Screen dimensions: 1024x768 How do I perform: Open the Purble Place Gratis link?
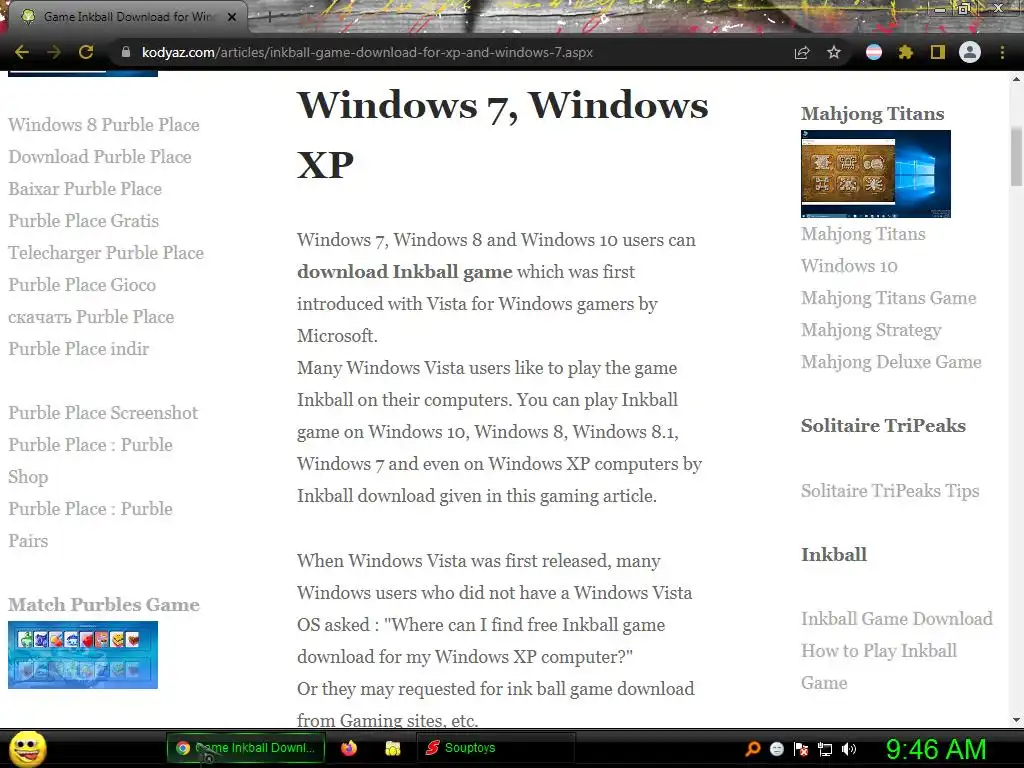coord(84,221)
